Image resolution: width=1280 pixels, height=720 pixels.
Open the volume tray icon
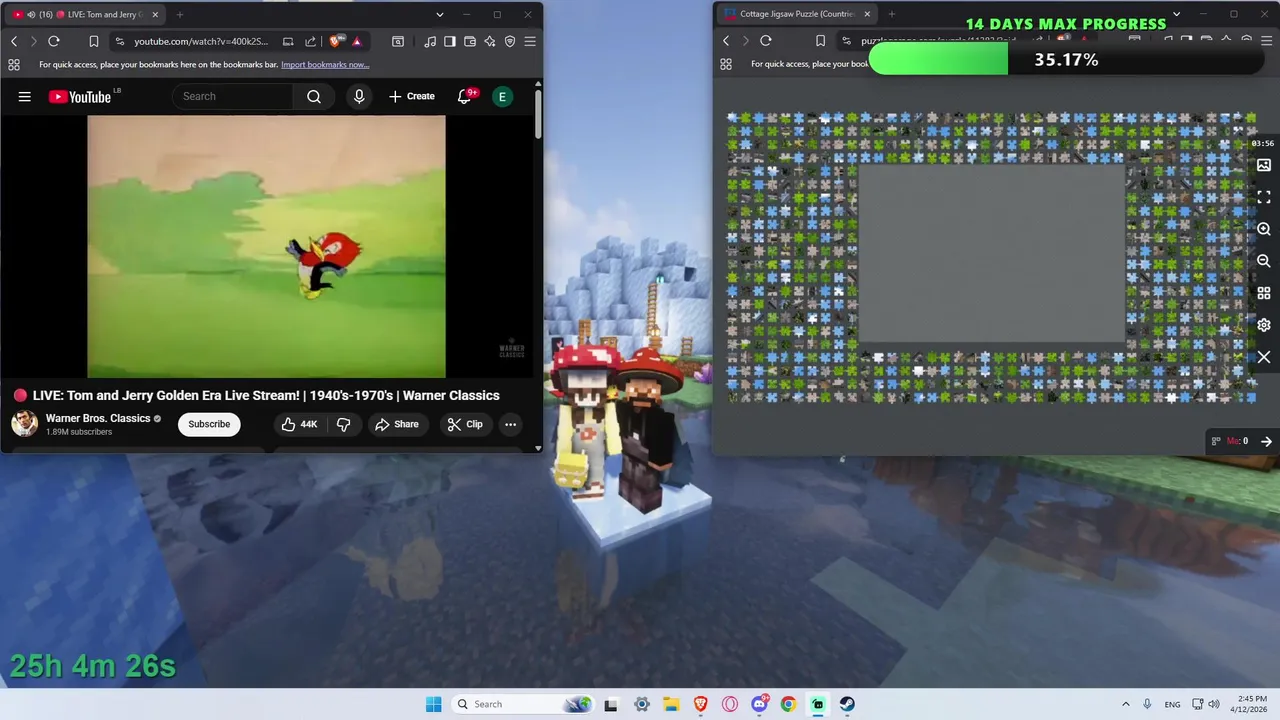pos(1214,704)
